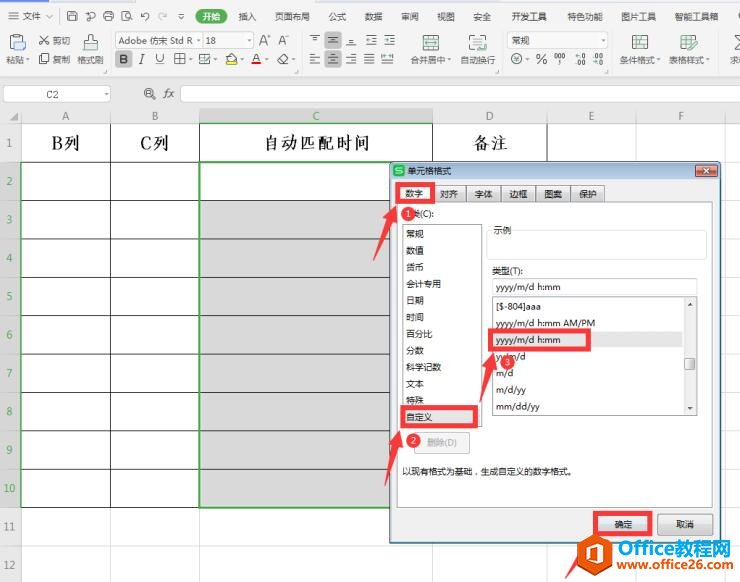
Task: Expand the Name Box dropdown showing C2
Action: [x=106, y=94]
